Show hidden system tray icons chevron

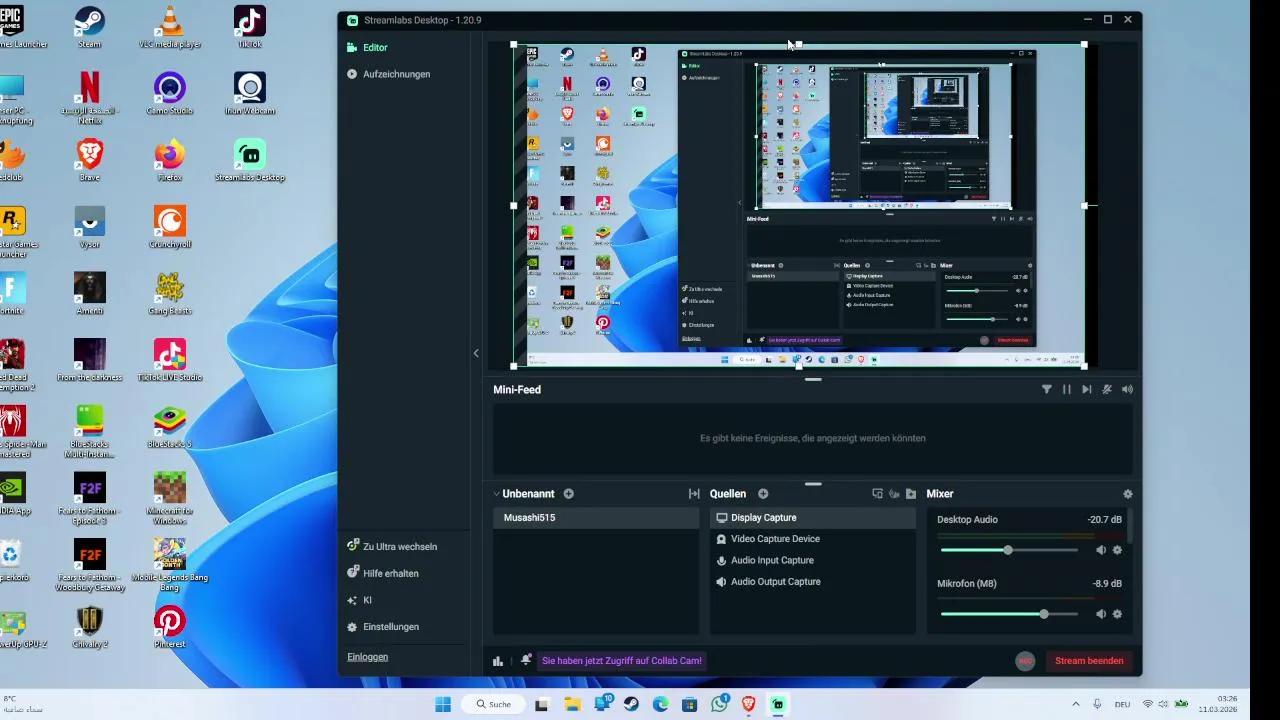(1075, 704)
